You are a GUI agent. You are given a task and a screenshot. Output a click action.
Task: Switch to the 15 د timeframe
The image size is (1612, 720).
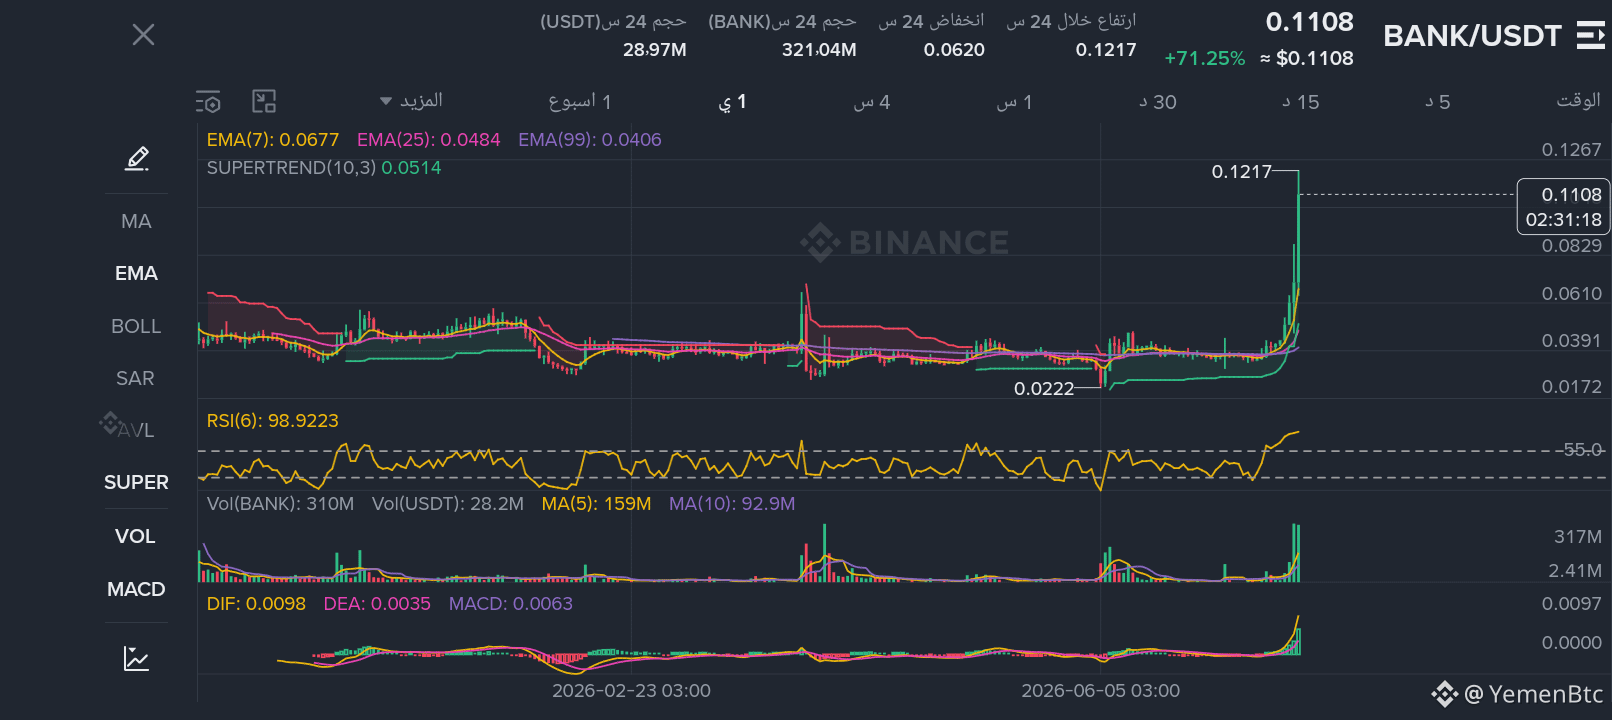(x=1300, y=102)
